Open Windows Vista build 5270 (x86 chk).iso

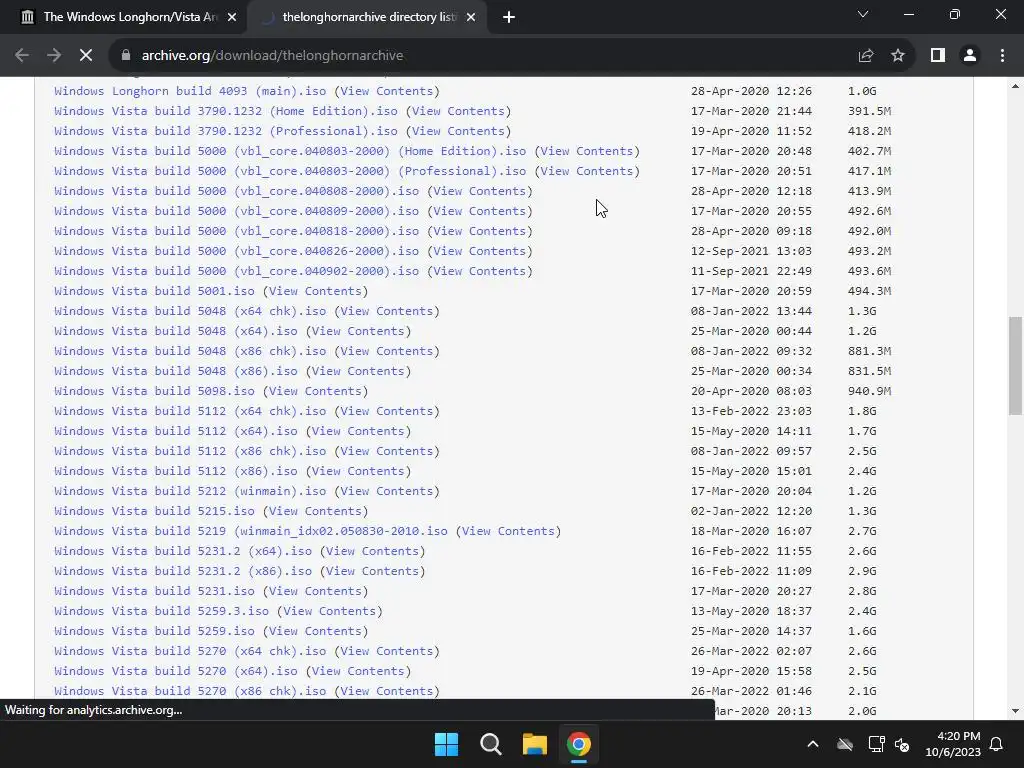coord(190,691)
